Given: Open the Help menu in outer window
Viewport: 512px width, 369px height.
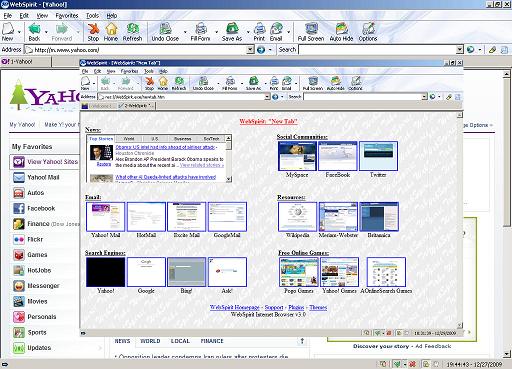Looking at the screenshot, I should point(112,16).
